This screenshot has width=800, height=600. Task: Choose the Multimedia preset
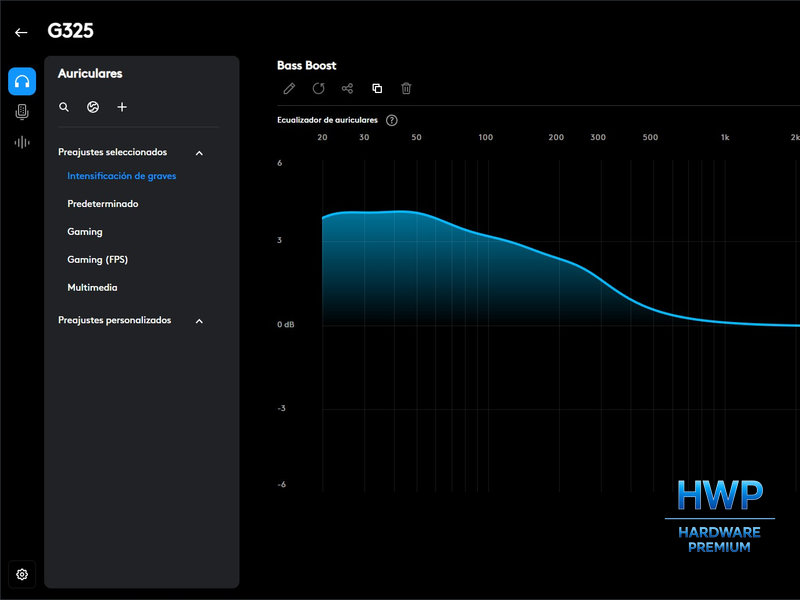[92, 288]
